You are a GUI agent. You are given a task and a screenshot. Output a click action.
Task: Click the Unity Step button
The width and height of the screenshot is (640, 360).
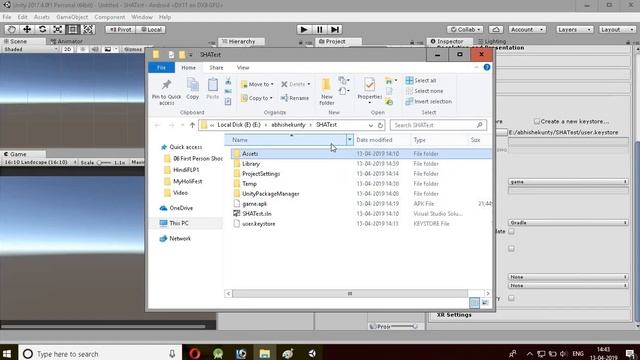[335, 29]
